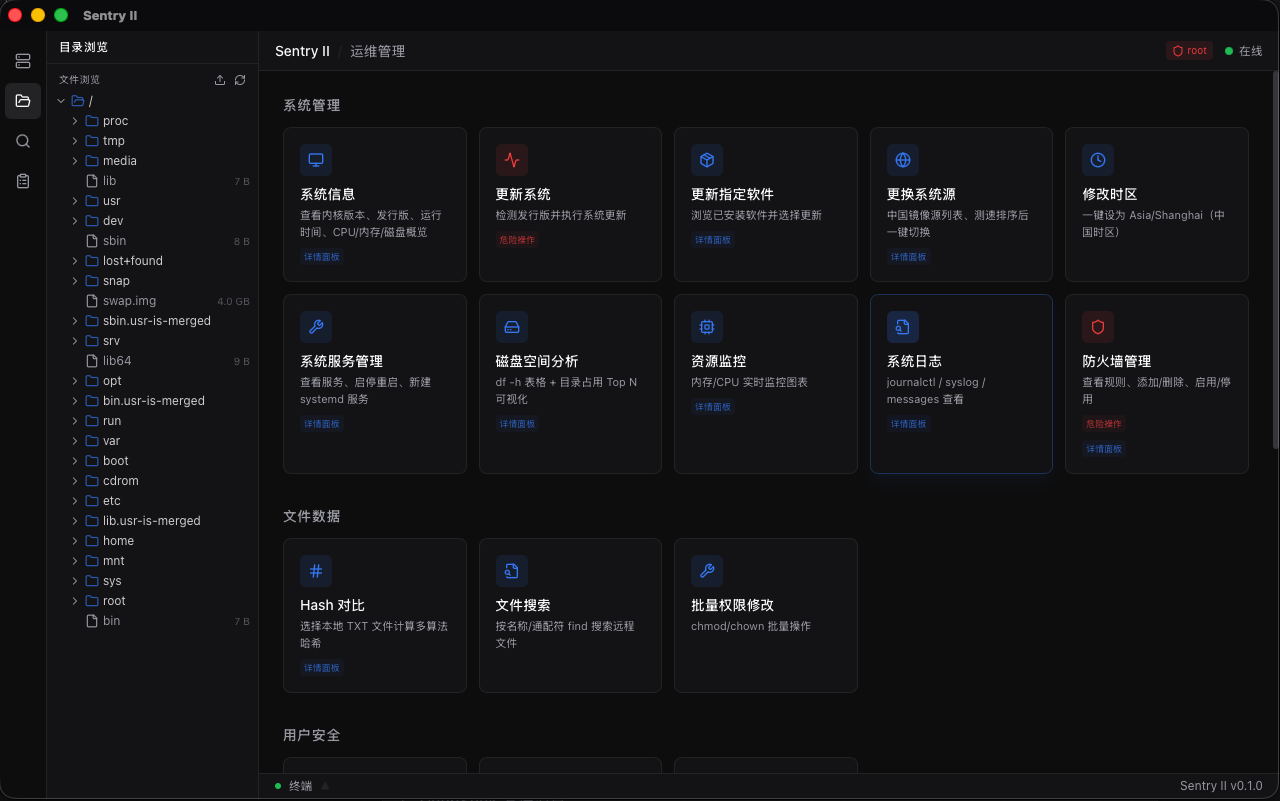Click the shield icon on 防火墙管理 card
This screenshot has height=801, width=1280.
[x=1098, y=327]
